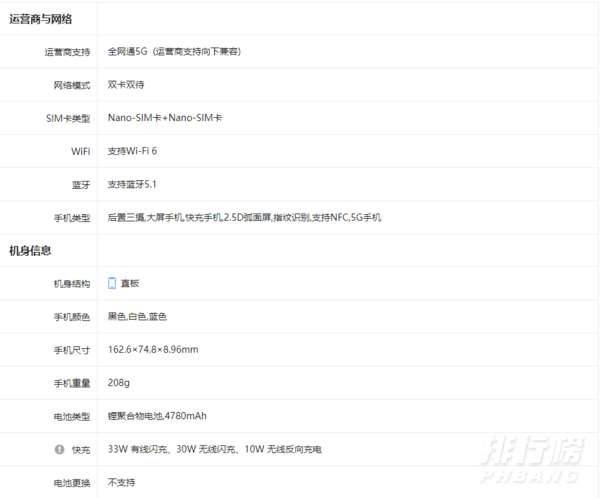The height and width of the screenshot is (498, 600).
Task: Select the 蓝色 phone color
Action: [157, 317]
